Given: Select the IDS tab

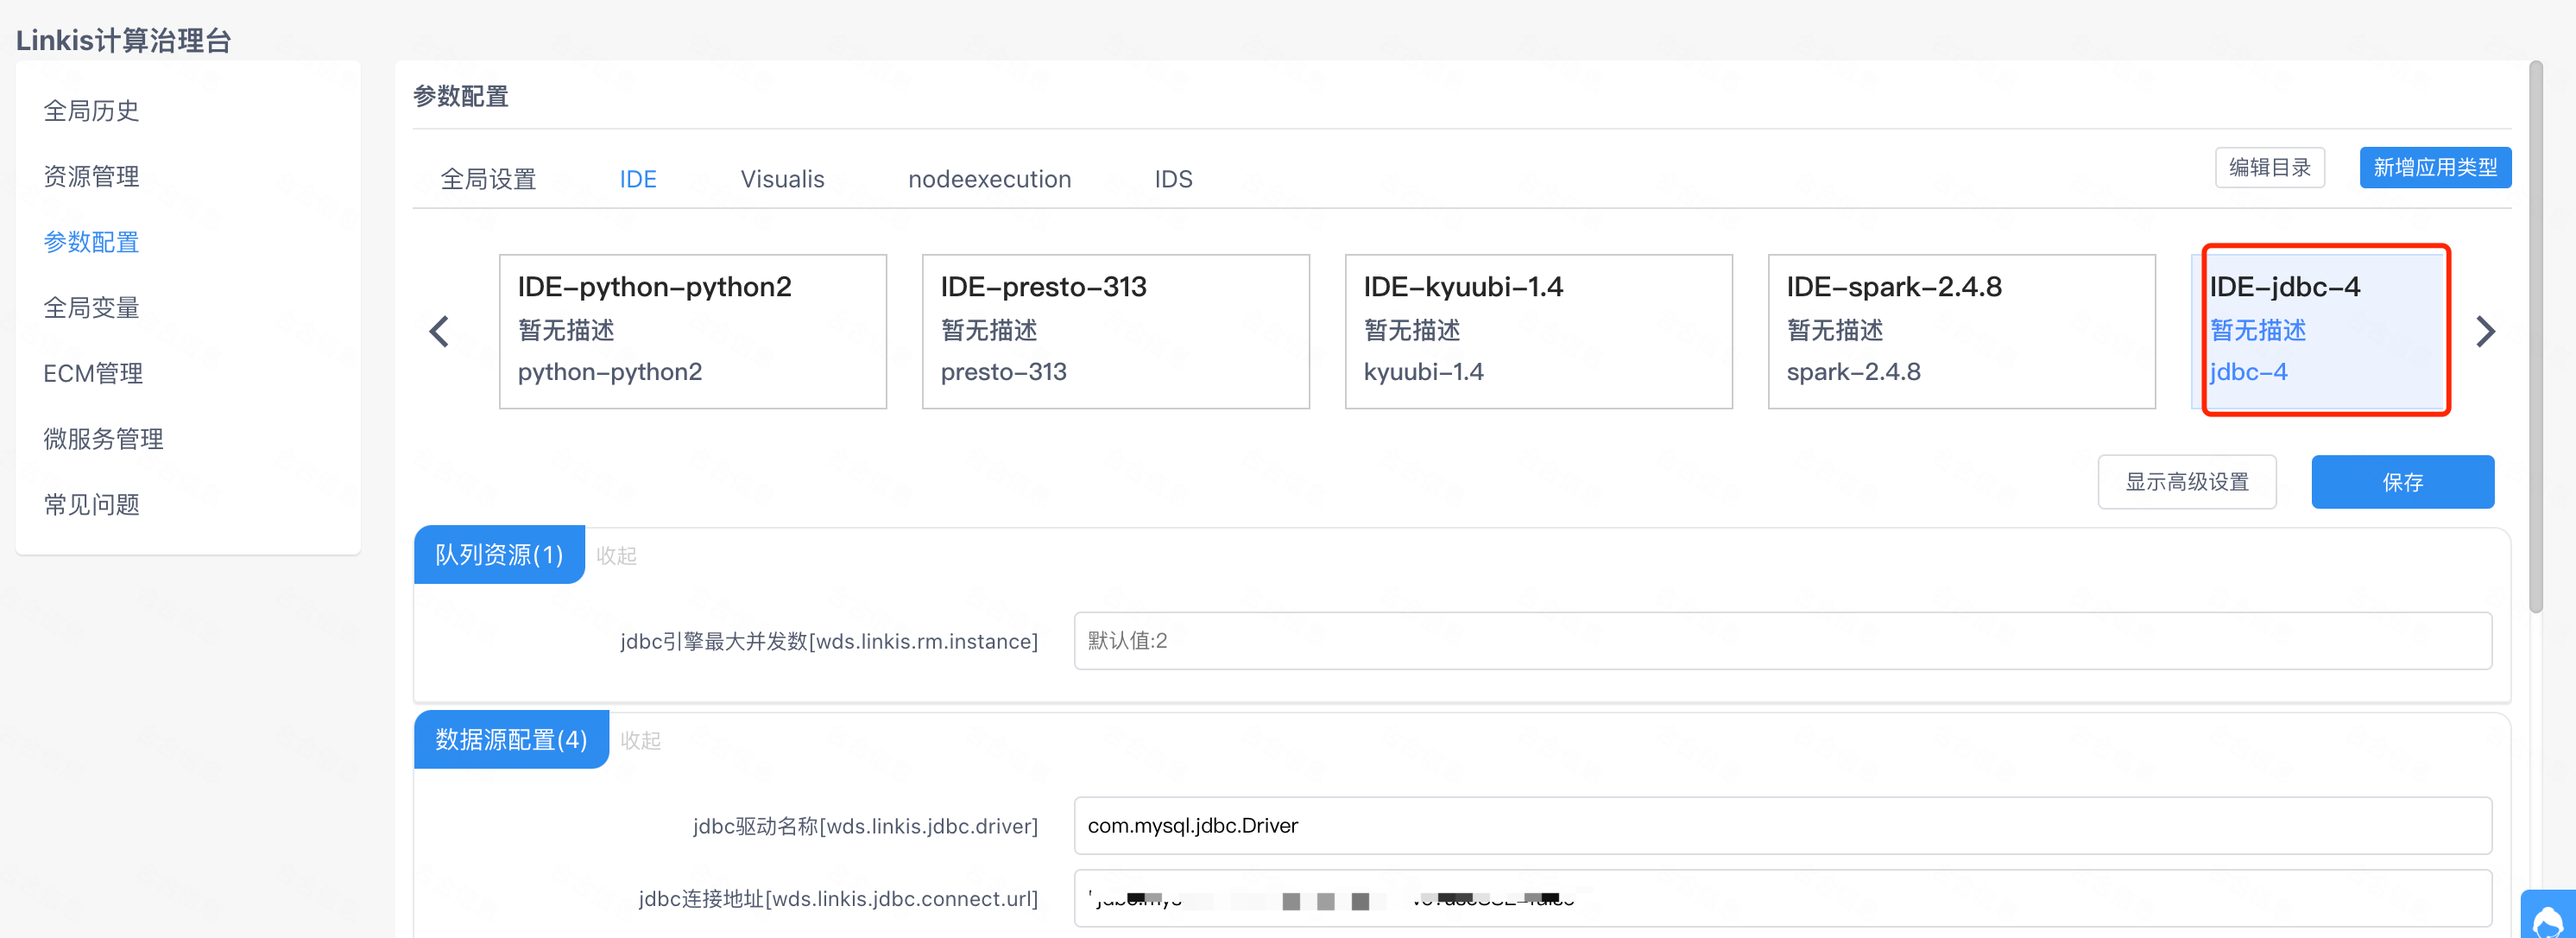Looking at the screenshot, I should click(1173, 179).
